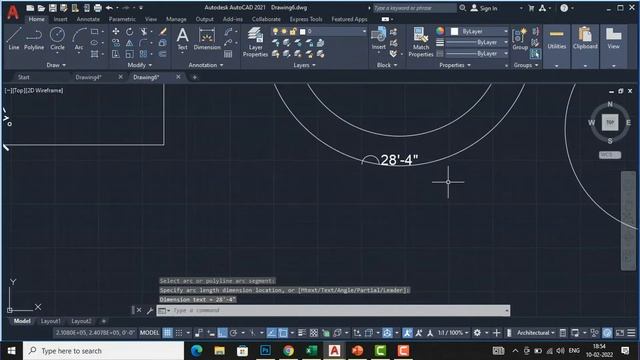Click the Start tab
Viewport: 640px width, 360px height.
click(x=24, y=77)
